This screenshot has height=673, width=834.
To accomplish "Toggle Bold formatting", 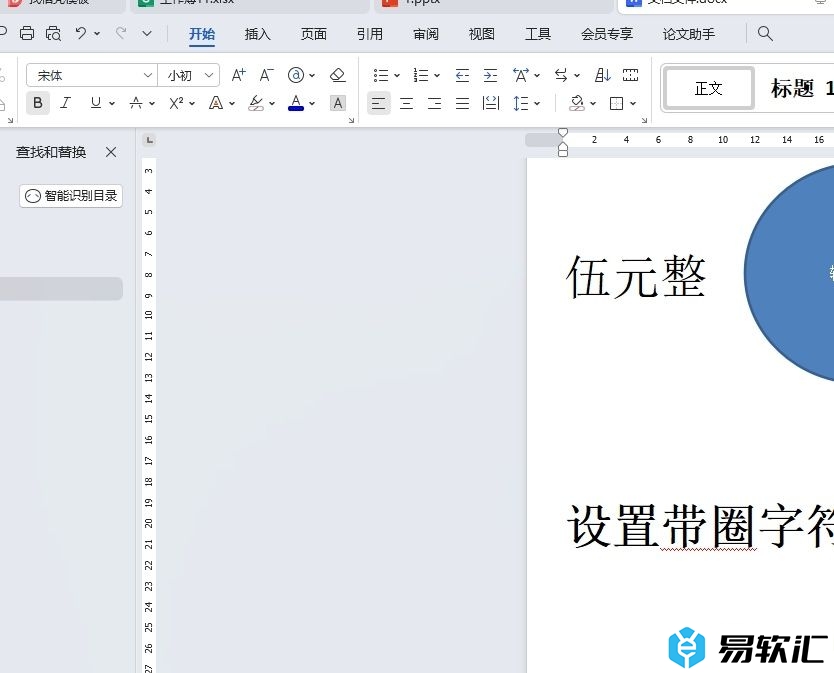I will tap(38, 103).
